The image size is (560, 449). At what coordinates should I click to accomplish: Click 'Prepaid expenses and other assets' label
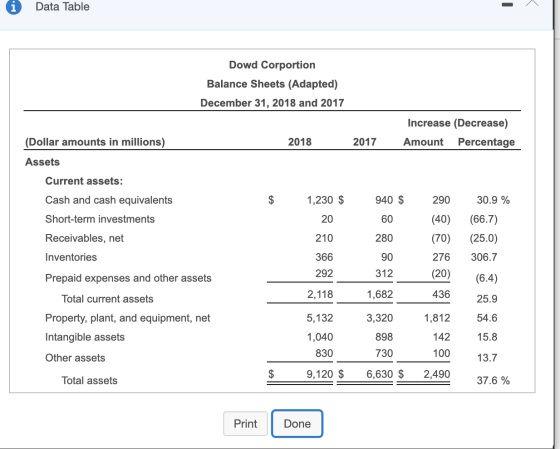coord(128,278)
